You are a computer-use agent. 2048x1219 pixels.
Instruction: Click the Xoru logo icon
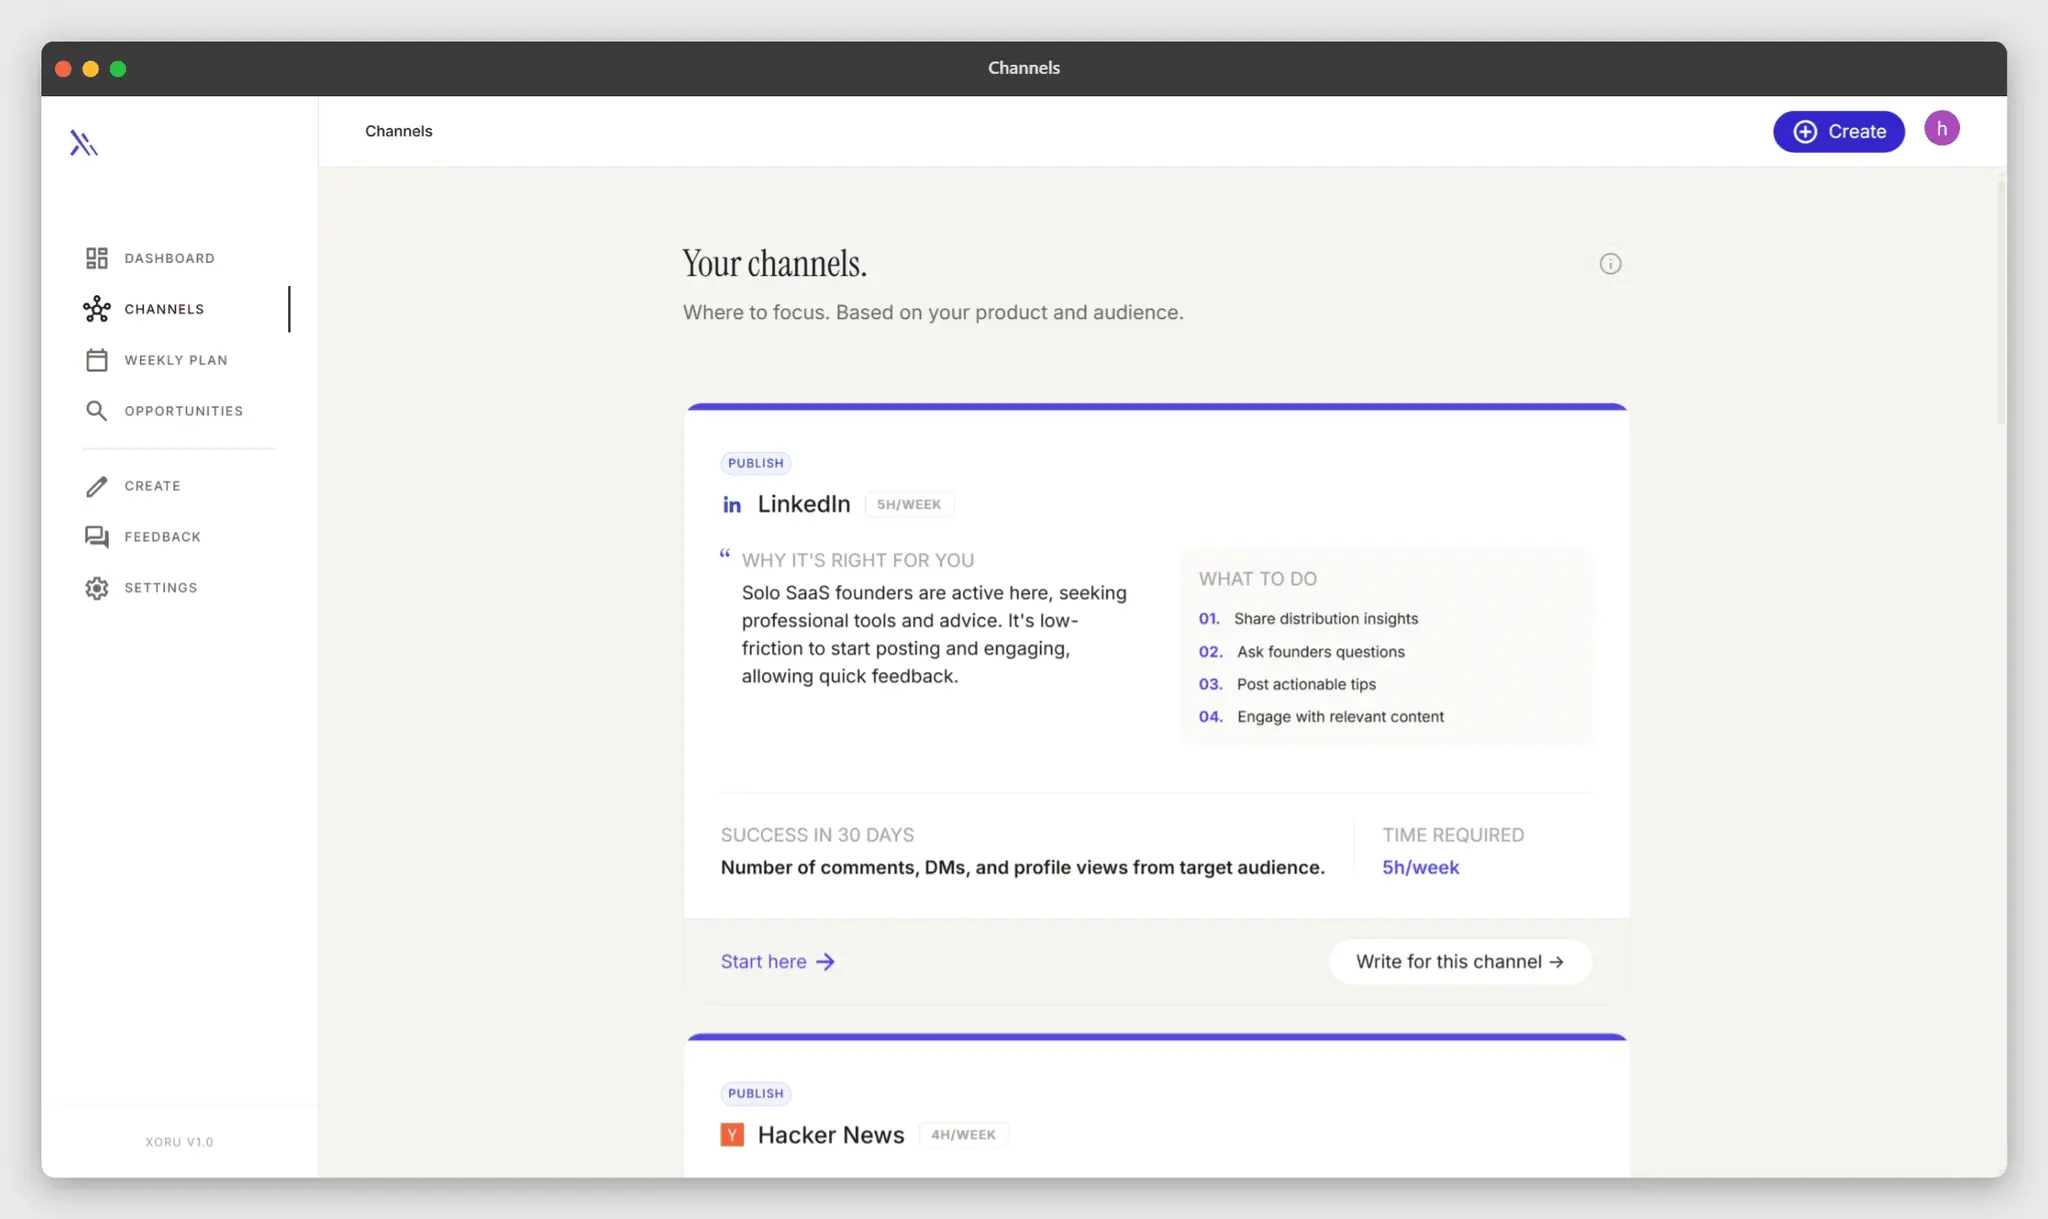(84, 143)
